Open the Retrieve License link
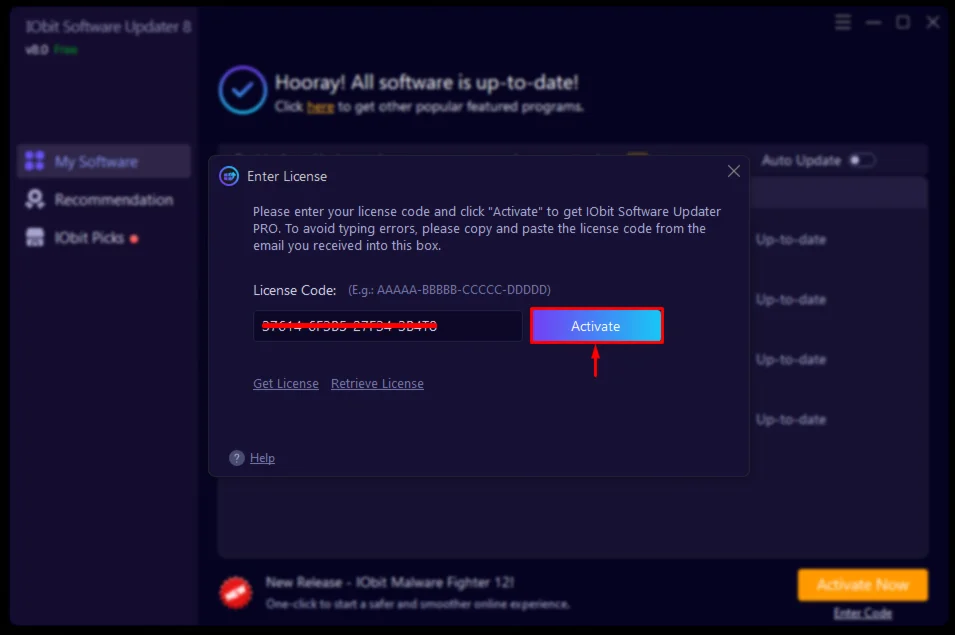 point(377,384)
